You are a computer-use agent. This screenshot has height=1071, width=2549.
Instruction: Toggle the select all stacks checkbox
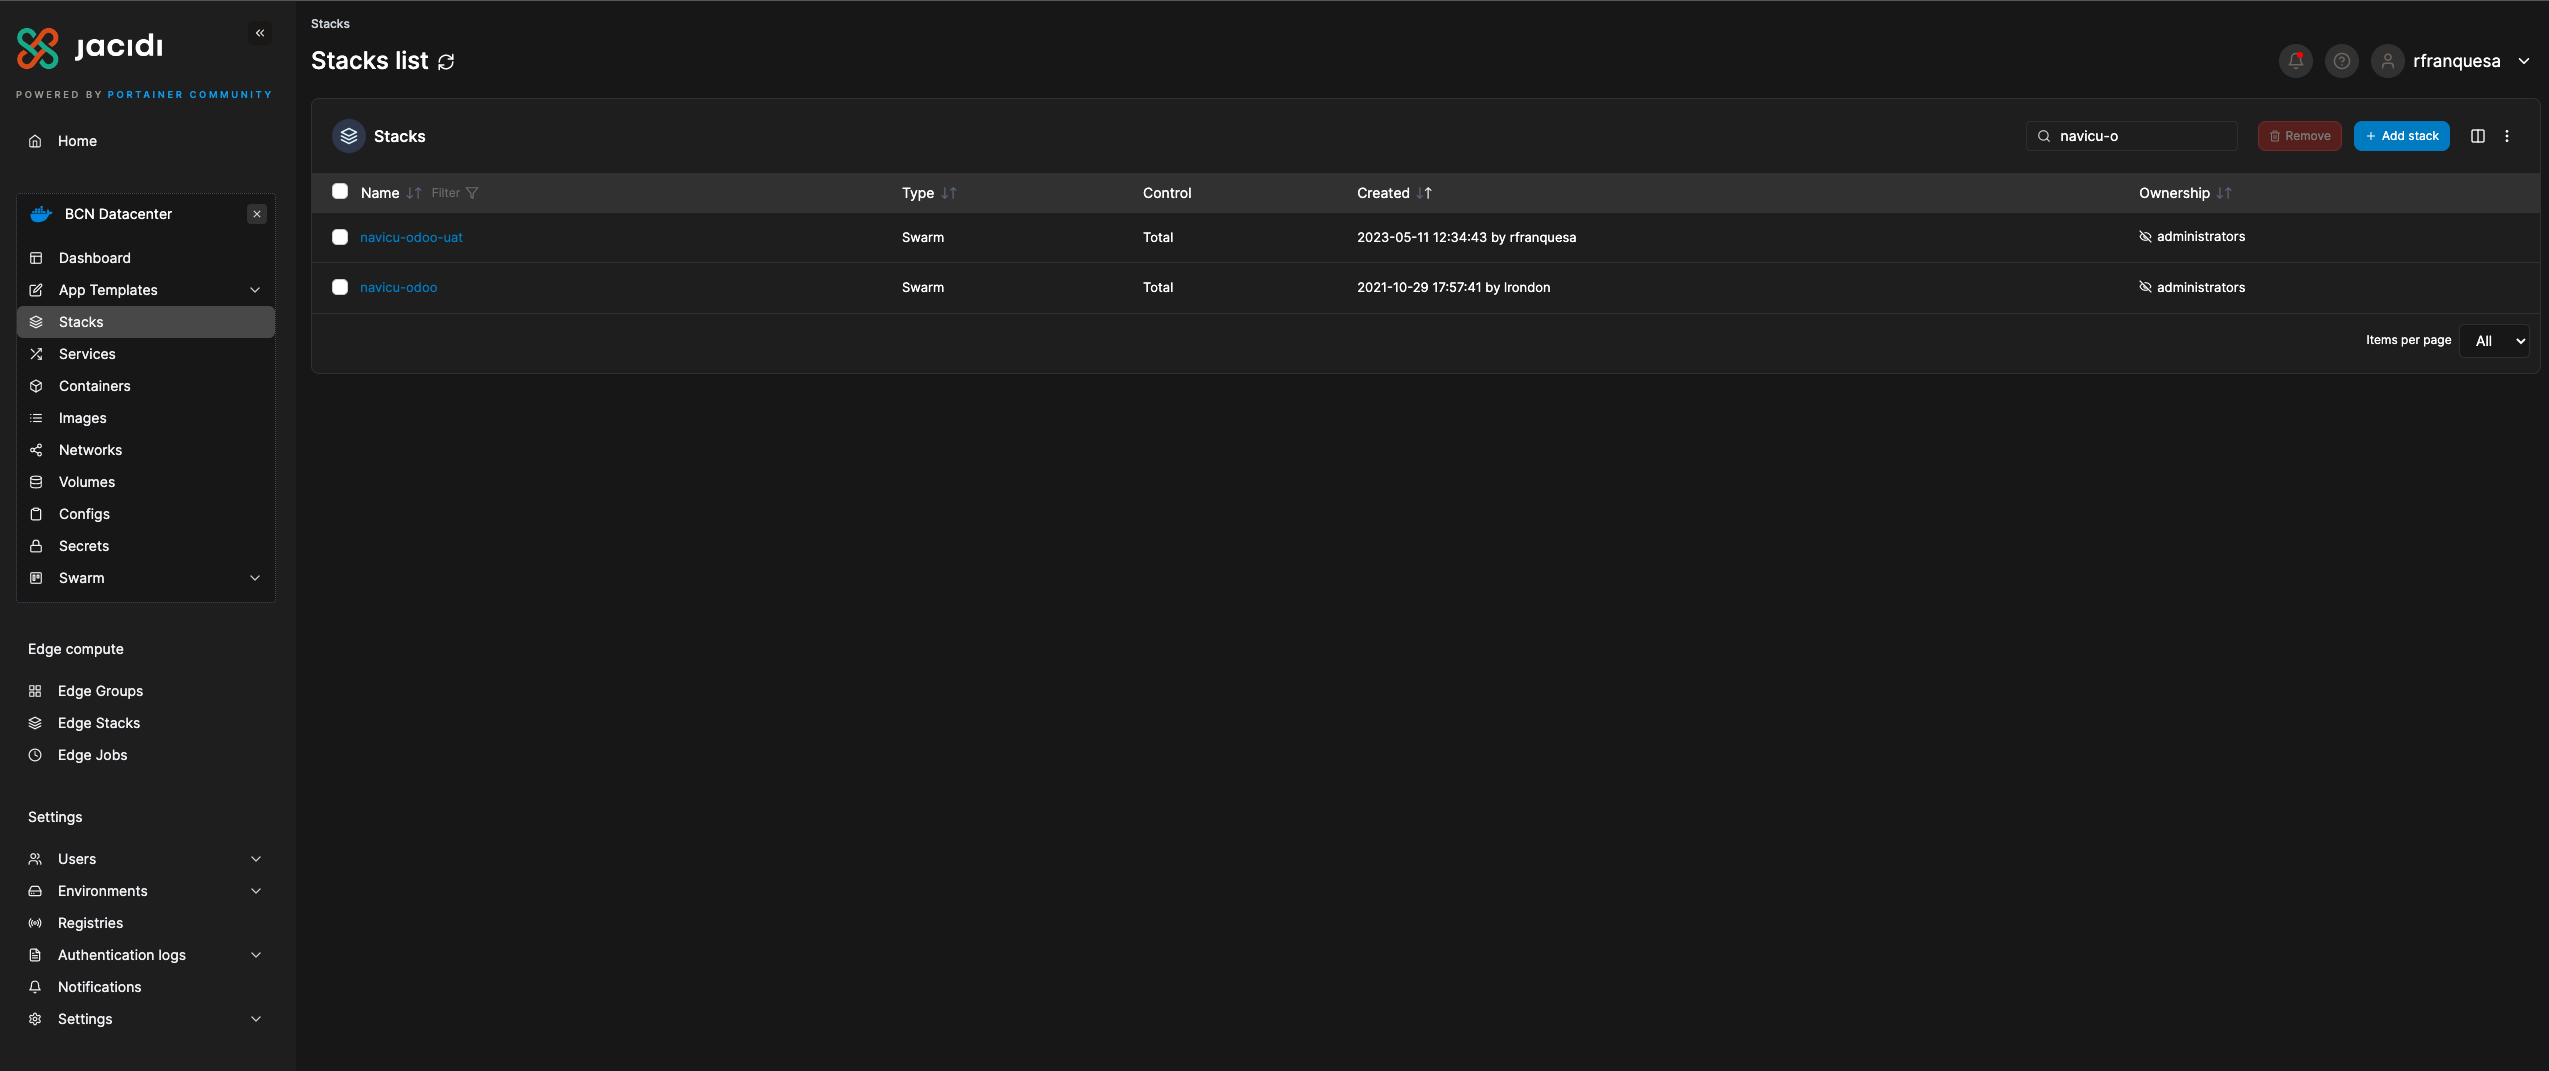(x=340, y=192)
